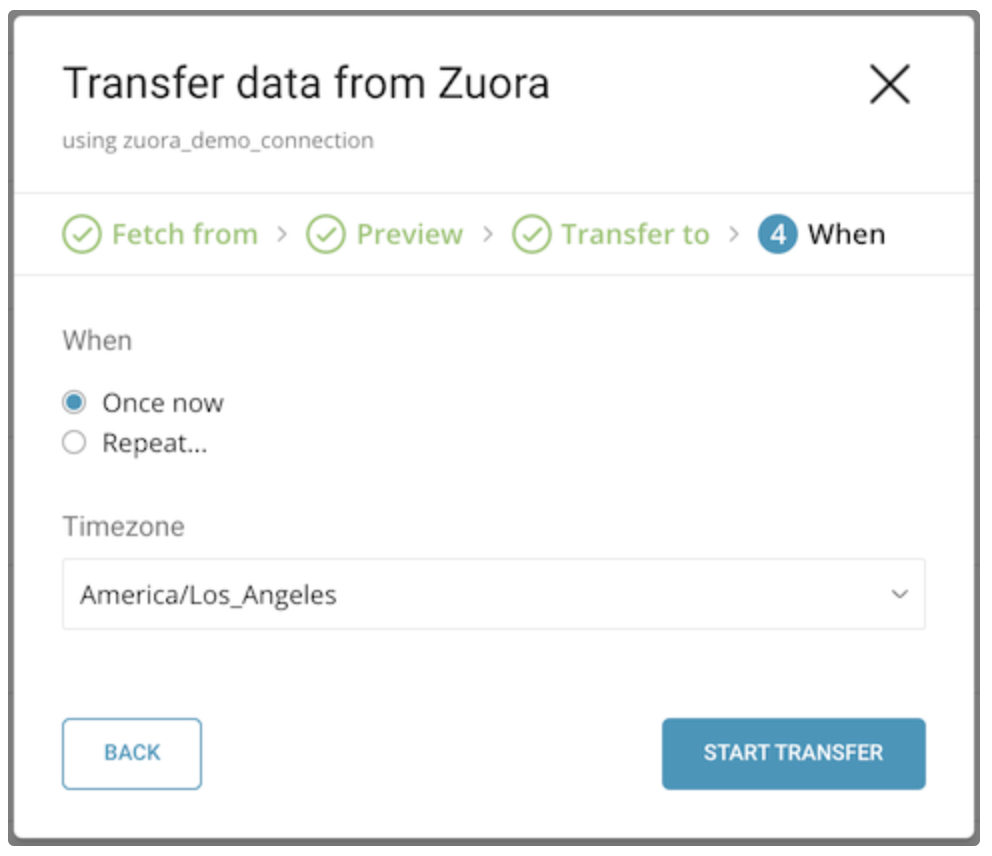Click the separator arrow after Transfer to
The width and height of the screenshot is (992, 856).
[x=735, y=234]
